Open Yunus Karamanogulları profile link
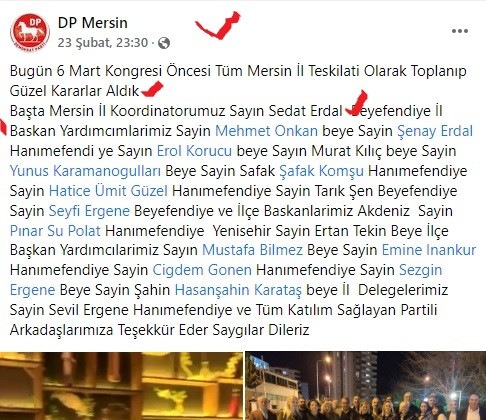The height and width of the screenshot is (420, 486). click(85, 171)
